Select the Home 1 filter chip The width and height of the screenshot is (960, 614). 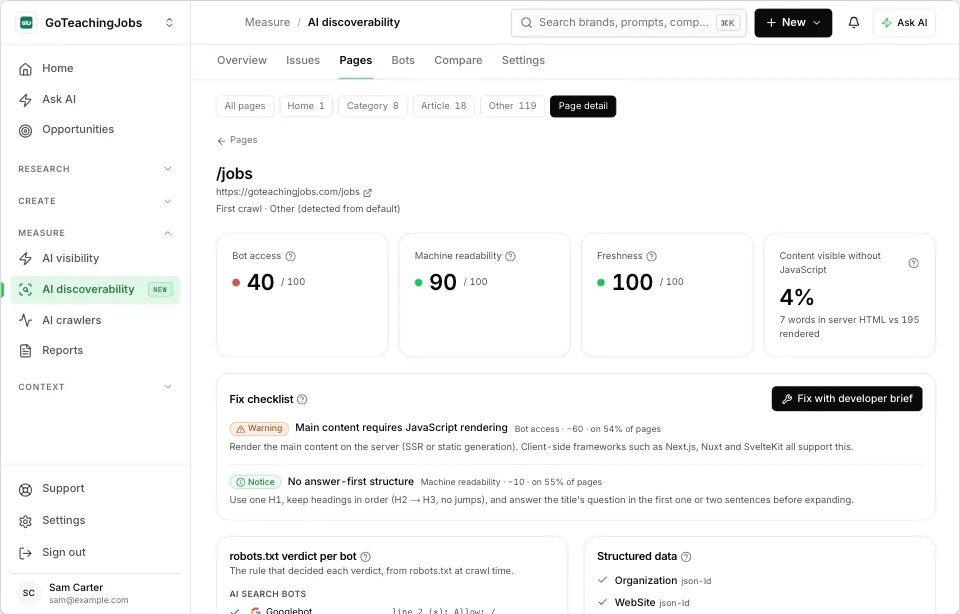click(x=306, y=106)
